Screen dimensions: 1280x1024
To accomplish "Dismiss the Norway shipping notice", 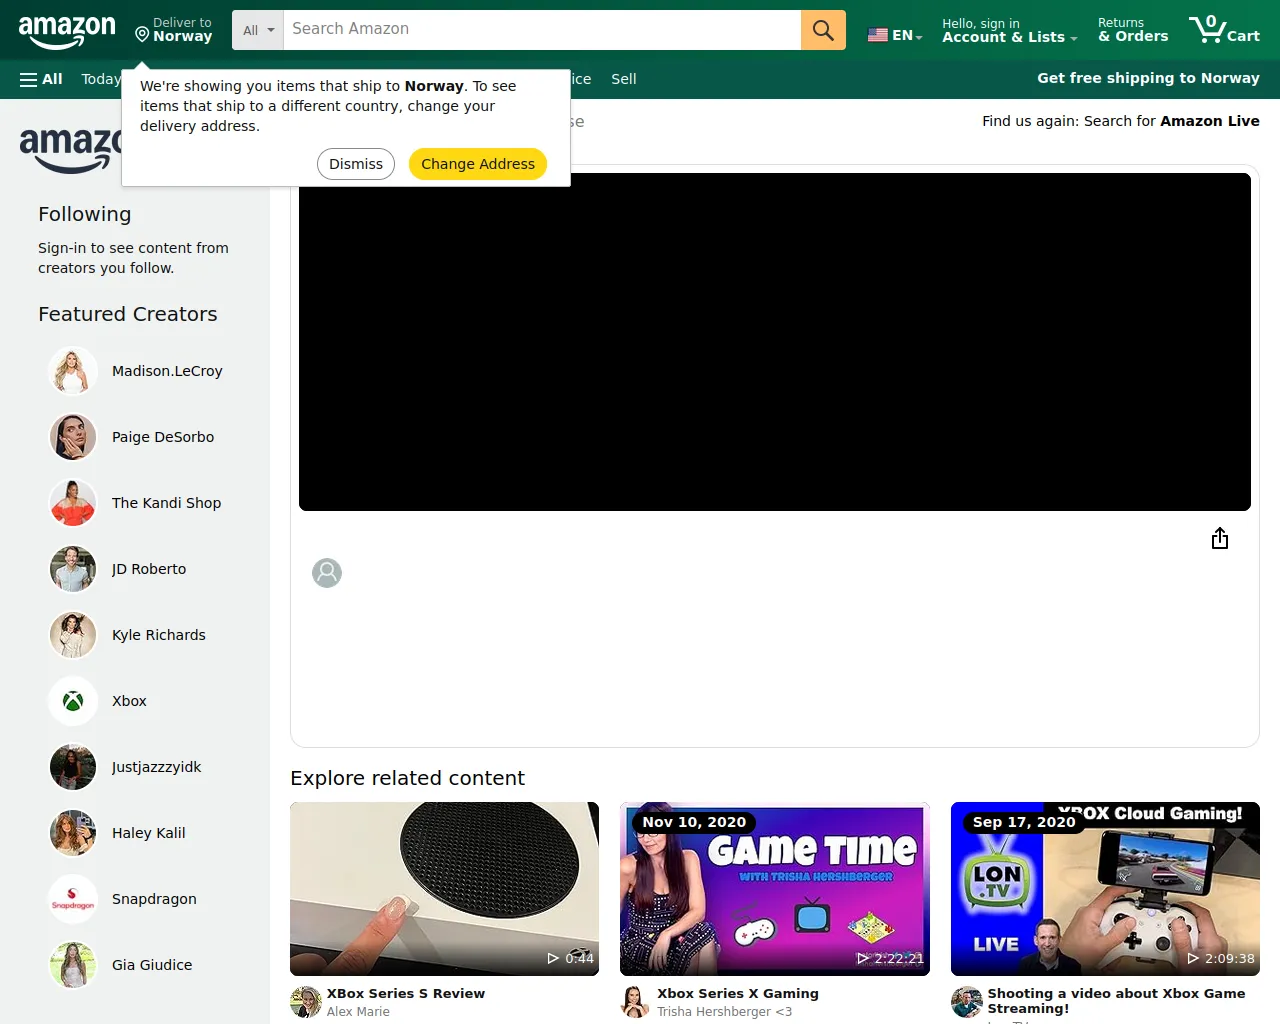I will point(355,164).
